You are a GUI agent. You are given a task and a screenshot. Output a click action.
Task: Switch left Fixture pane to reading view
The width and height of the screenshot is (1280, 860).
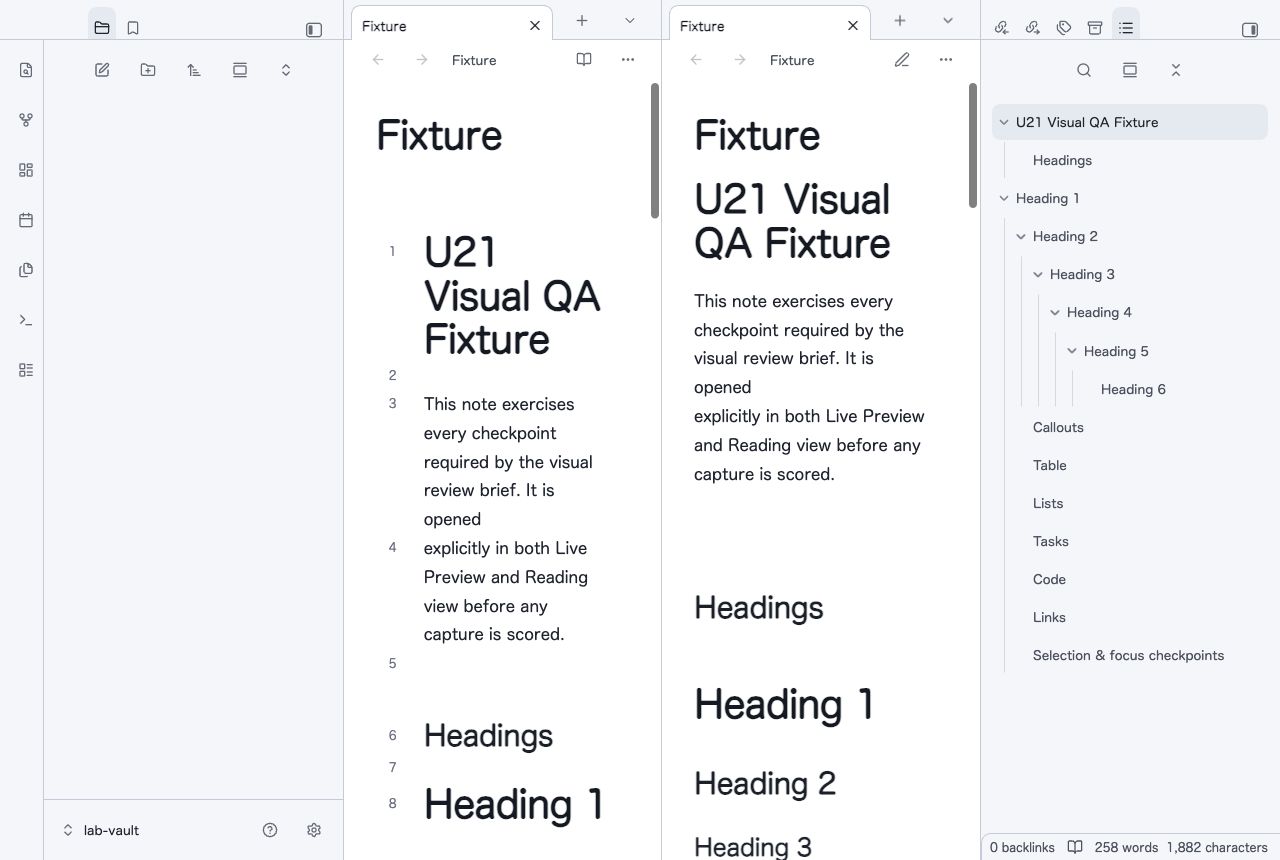(x=584, y=60)
